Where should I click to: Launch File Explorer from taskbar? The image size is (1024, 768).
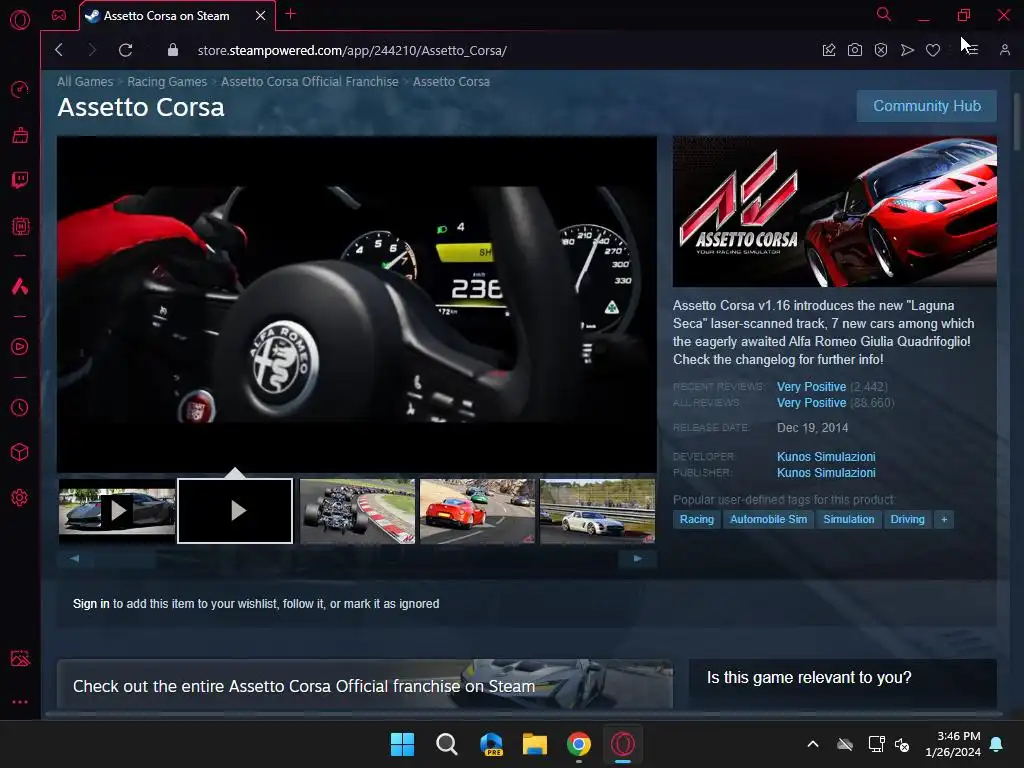(x=535, y=744)
